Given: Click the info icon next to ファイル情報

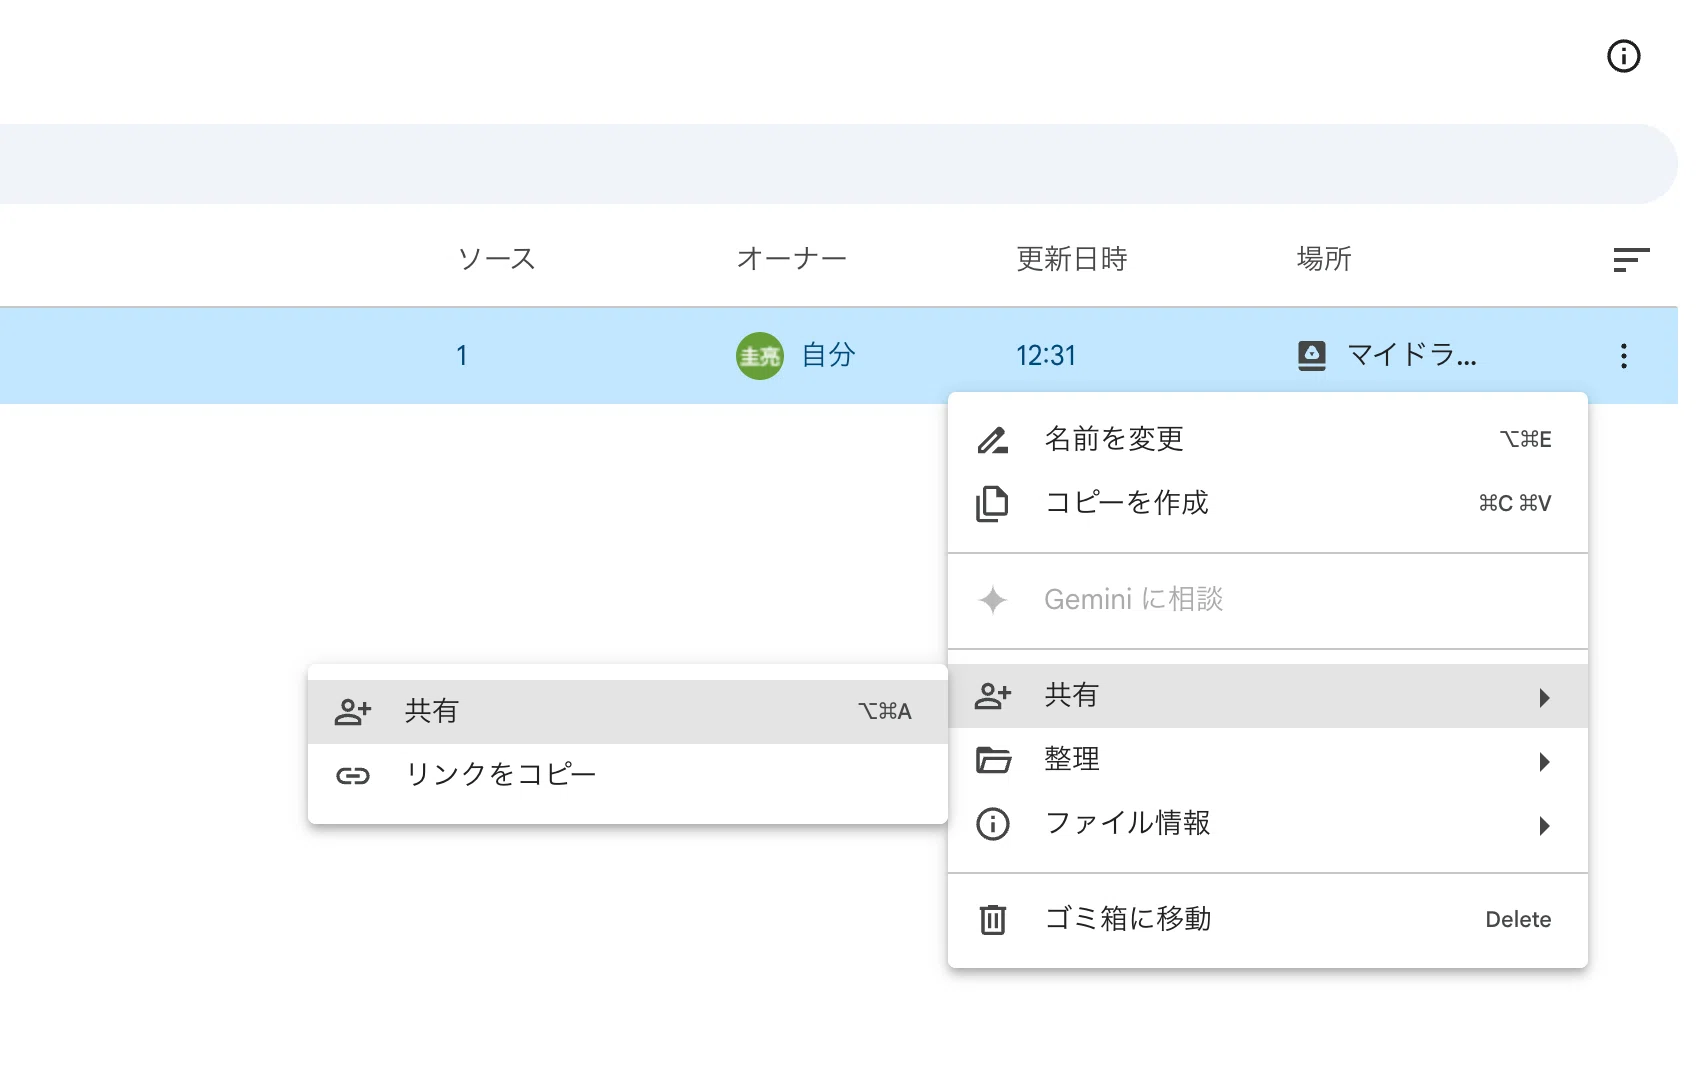Looking at the screenshot, I should click(992, 824).
